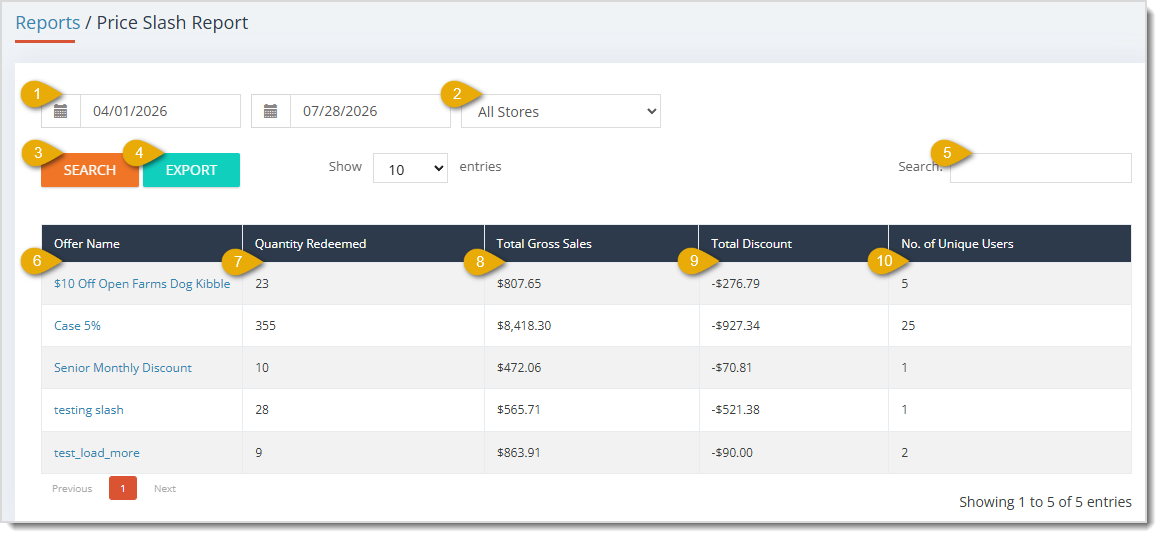Edit the 04/01/2026 start date field
Viewport: 1162px width, 538px height.
[160, 111]
